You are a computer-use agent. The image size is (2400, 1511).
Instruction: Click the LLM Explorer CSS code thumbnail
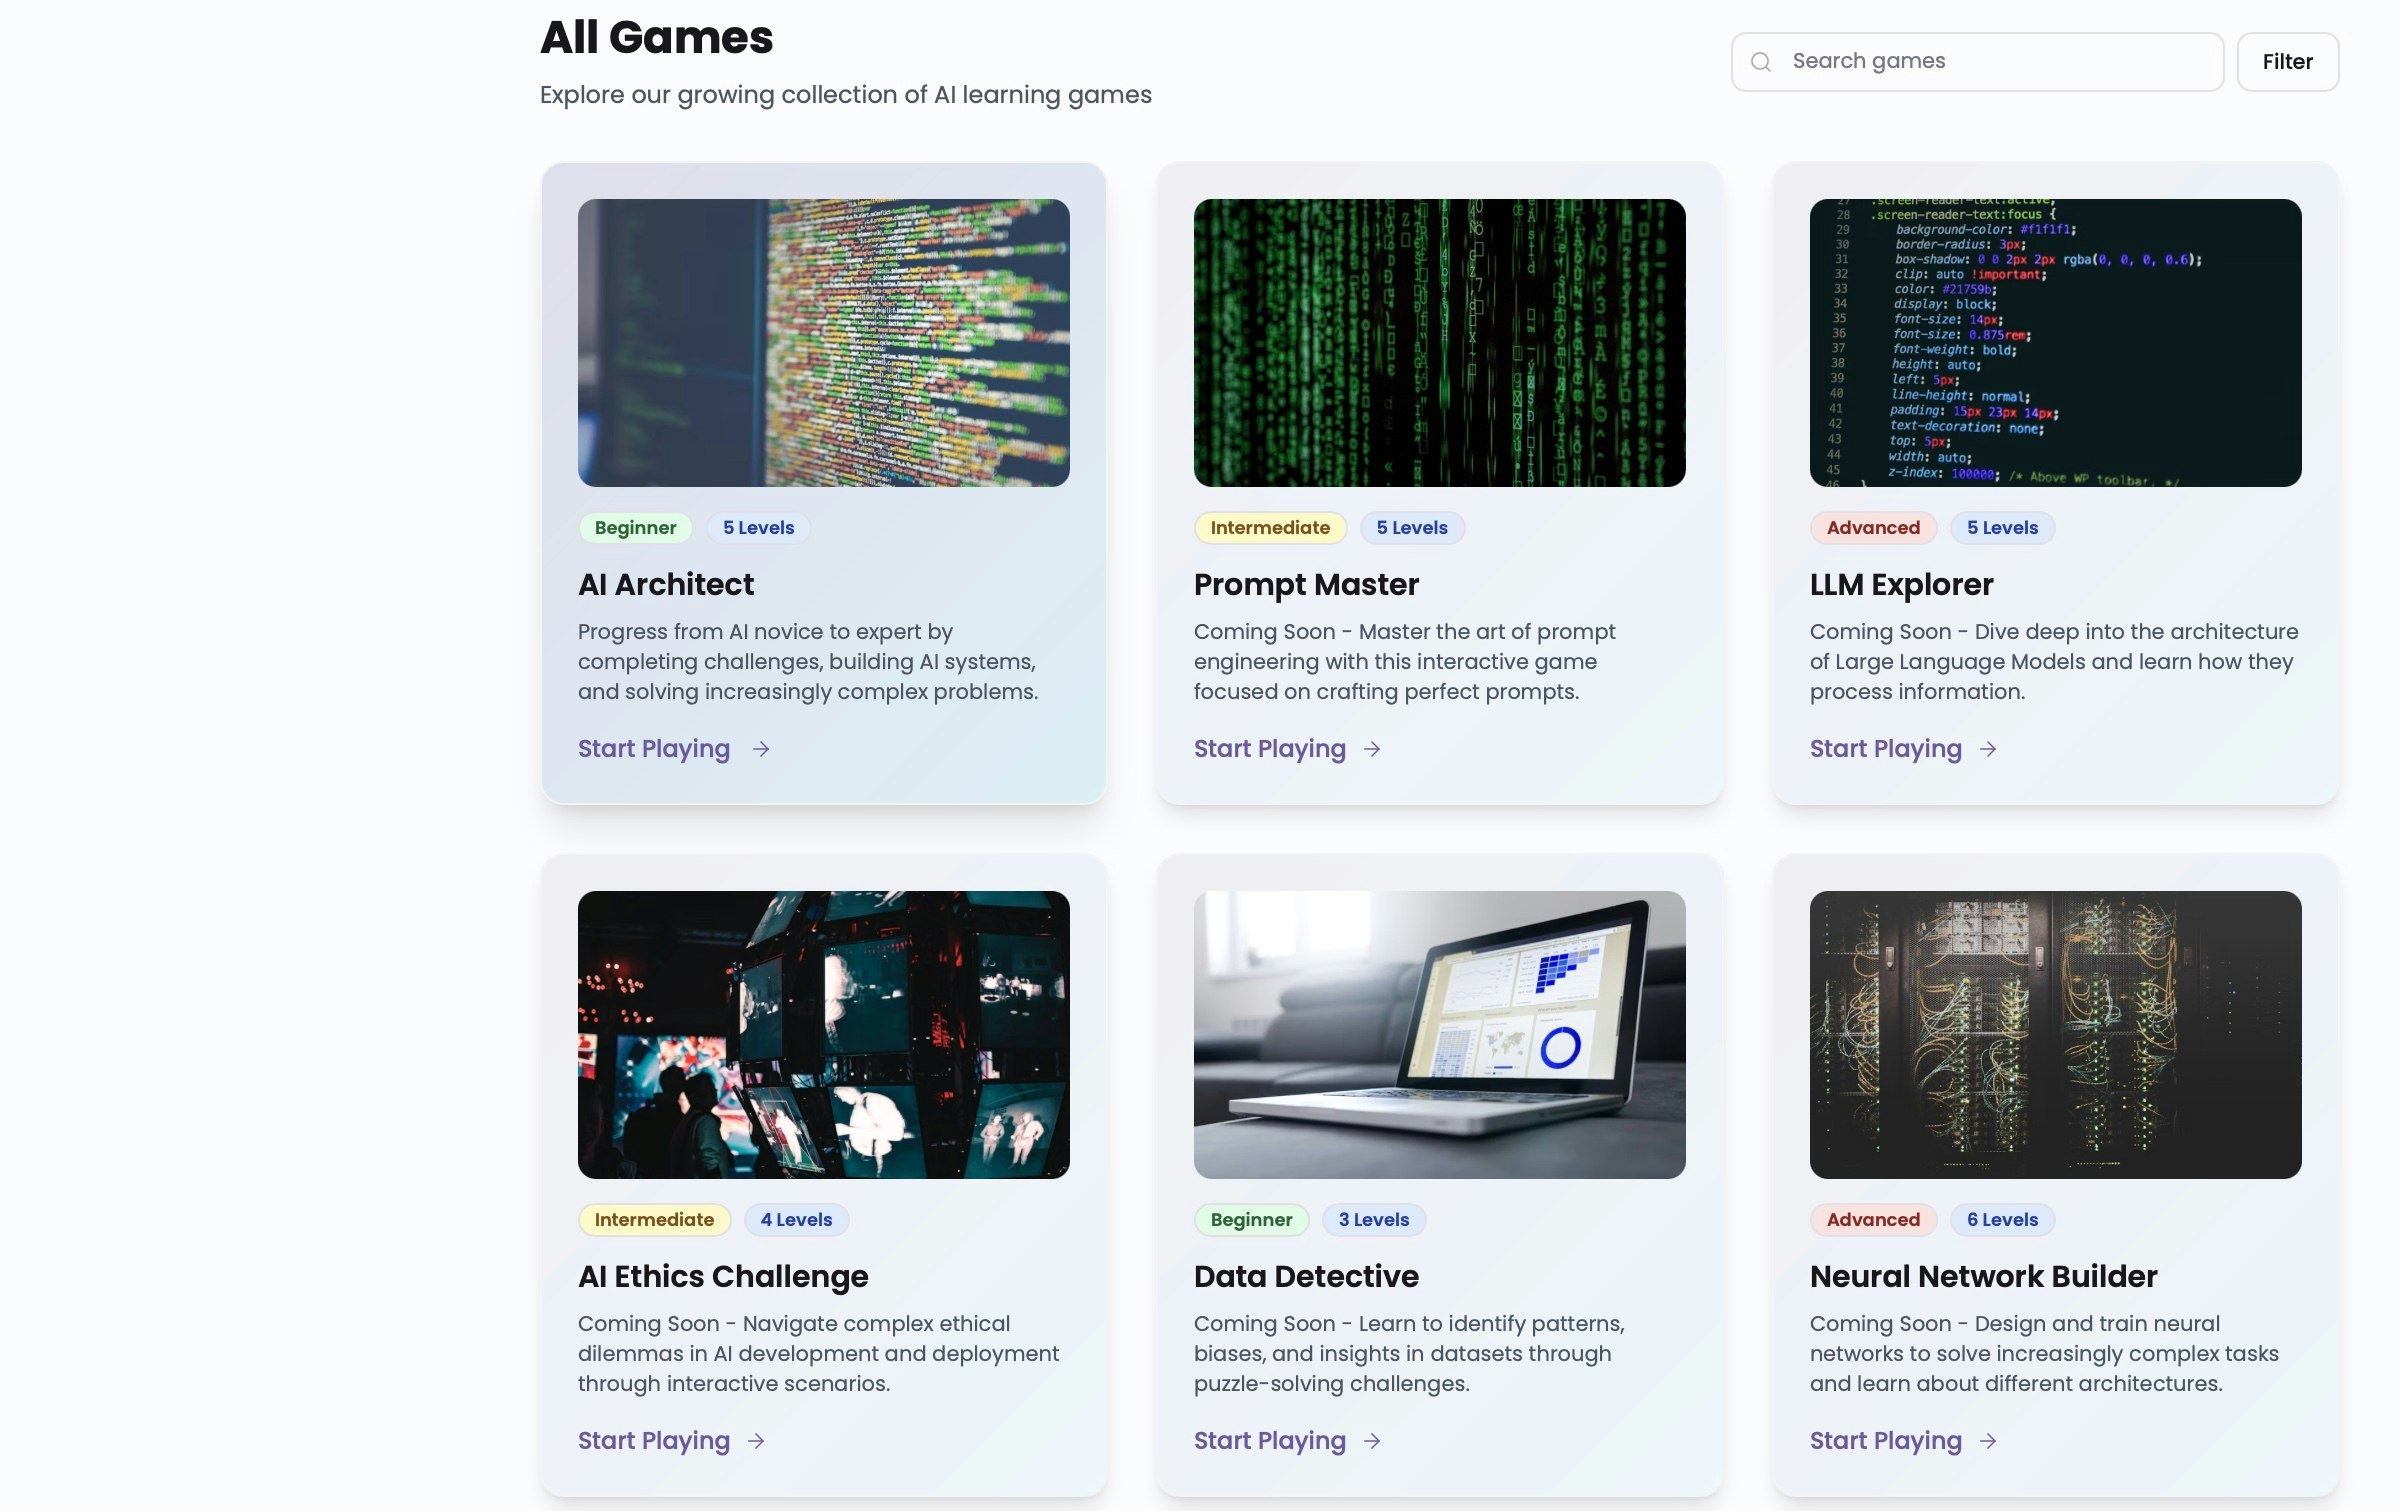point(2055,343)
